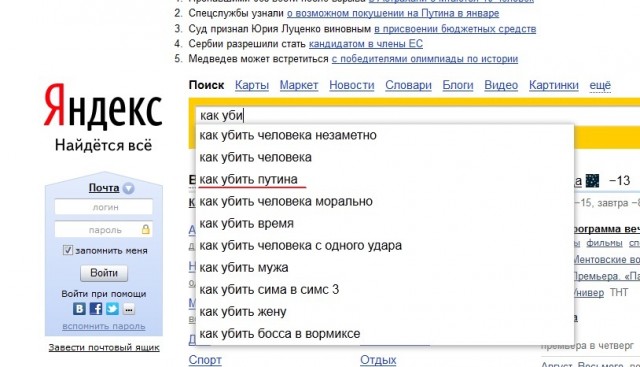
Task: Click the weather icon next to −13
Action: pos(592,180)
